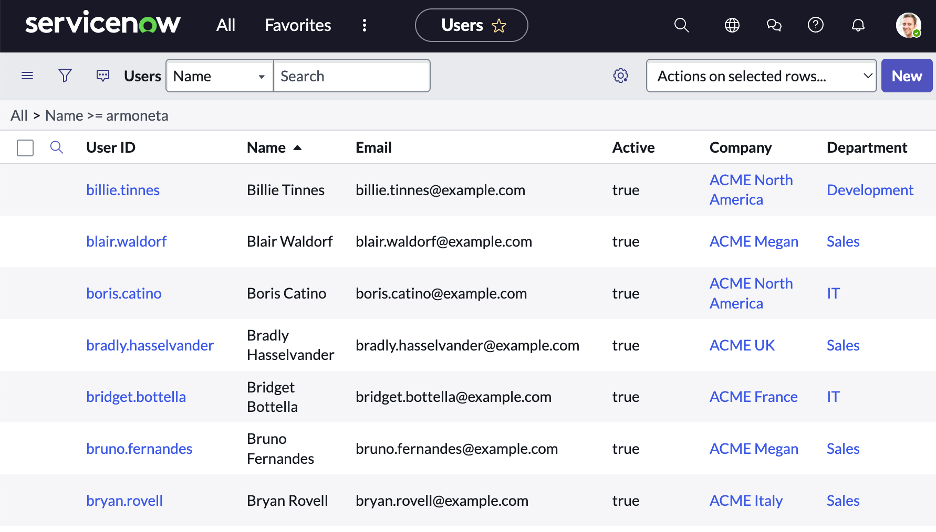Open ACME North America for Billie Tinnes
This screenshot has width=936, height=532.
point(751,190)
